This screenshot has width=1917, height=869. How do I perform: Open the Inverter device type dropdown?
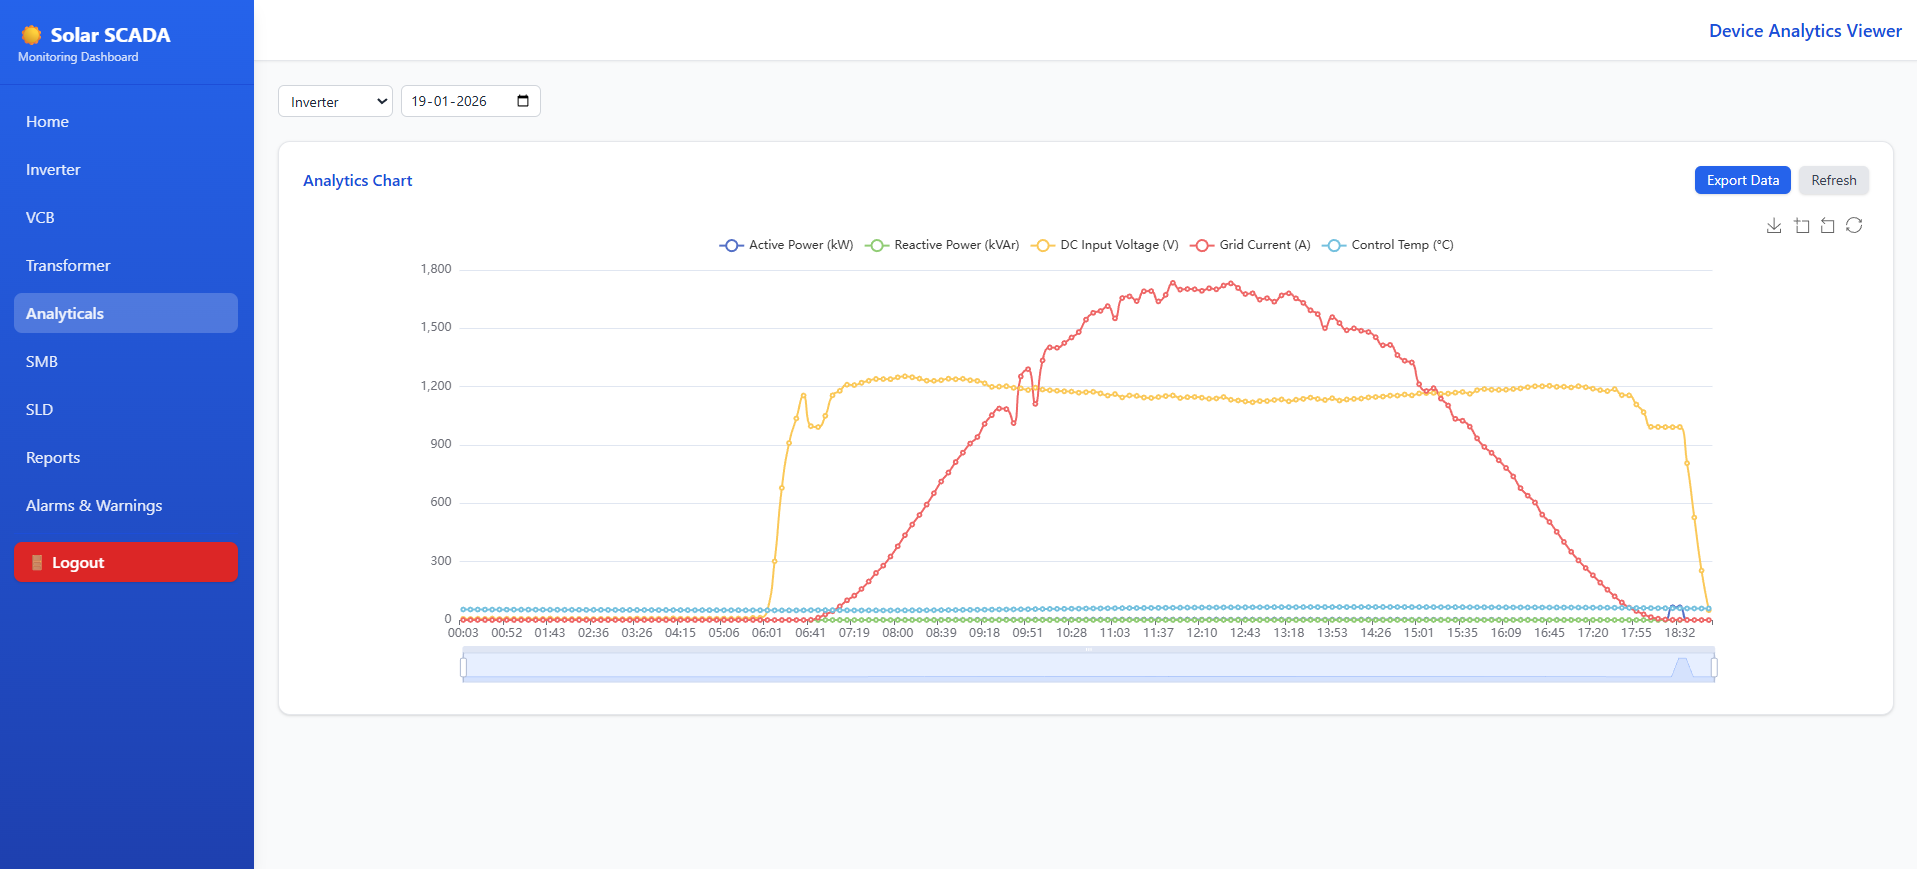pos(335,102)
